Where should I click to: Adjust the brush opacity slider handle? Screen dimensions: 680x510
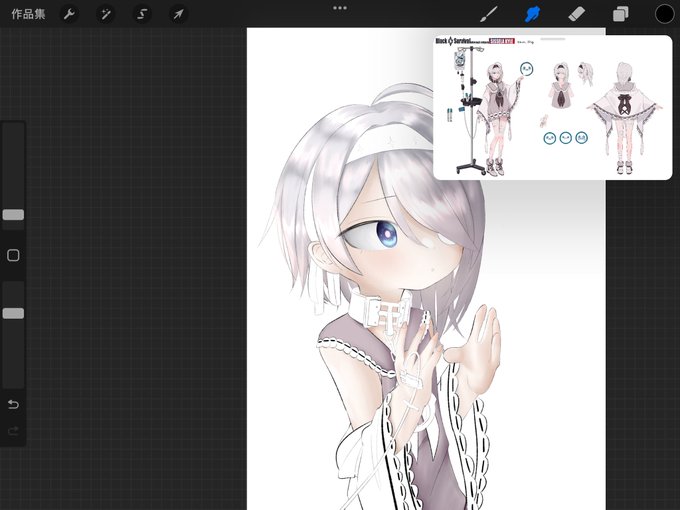pyautogui.click(x=13, y=314)
